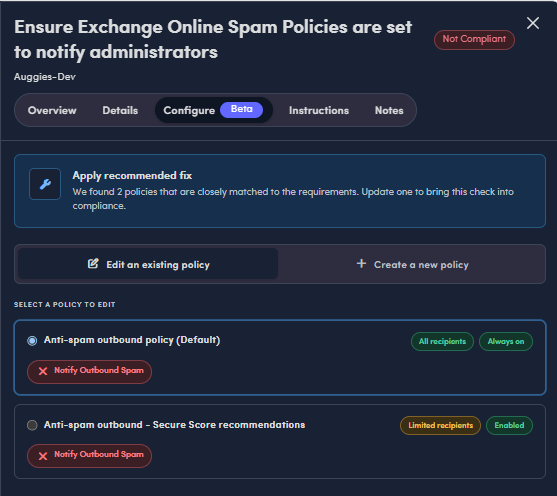Click Anti-spam outbound - Secure Score recommendations title
557x496 pixels.
point(174,425)
